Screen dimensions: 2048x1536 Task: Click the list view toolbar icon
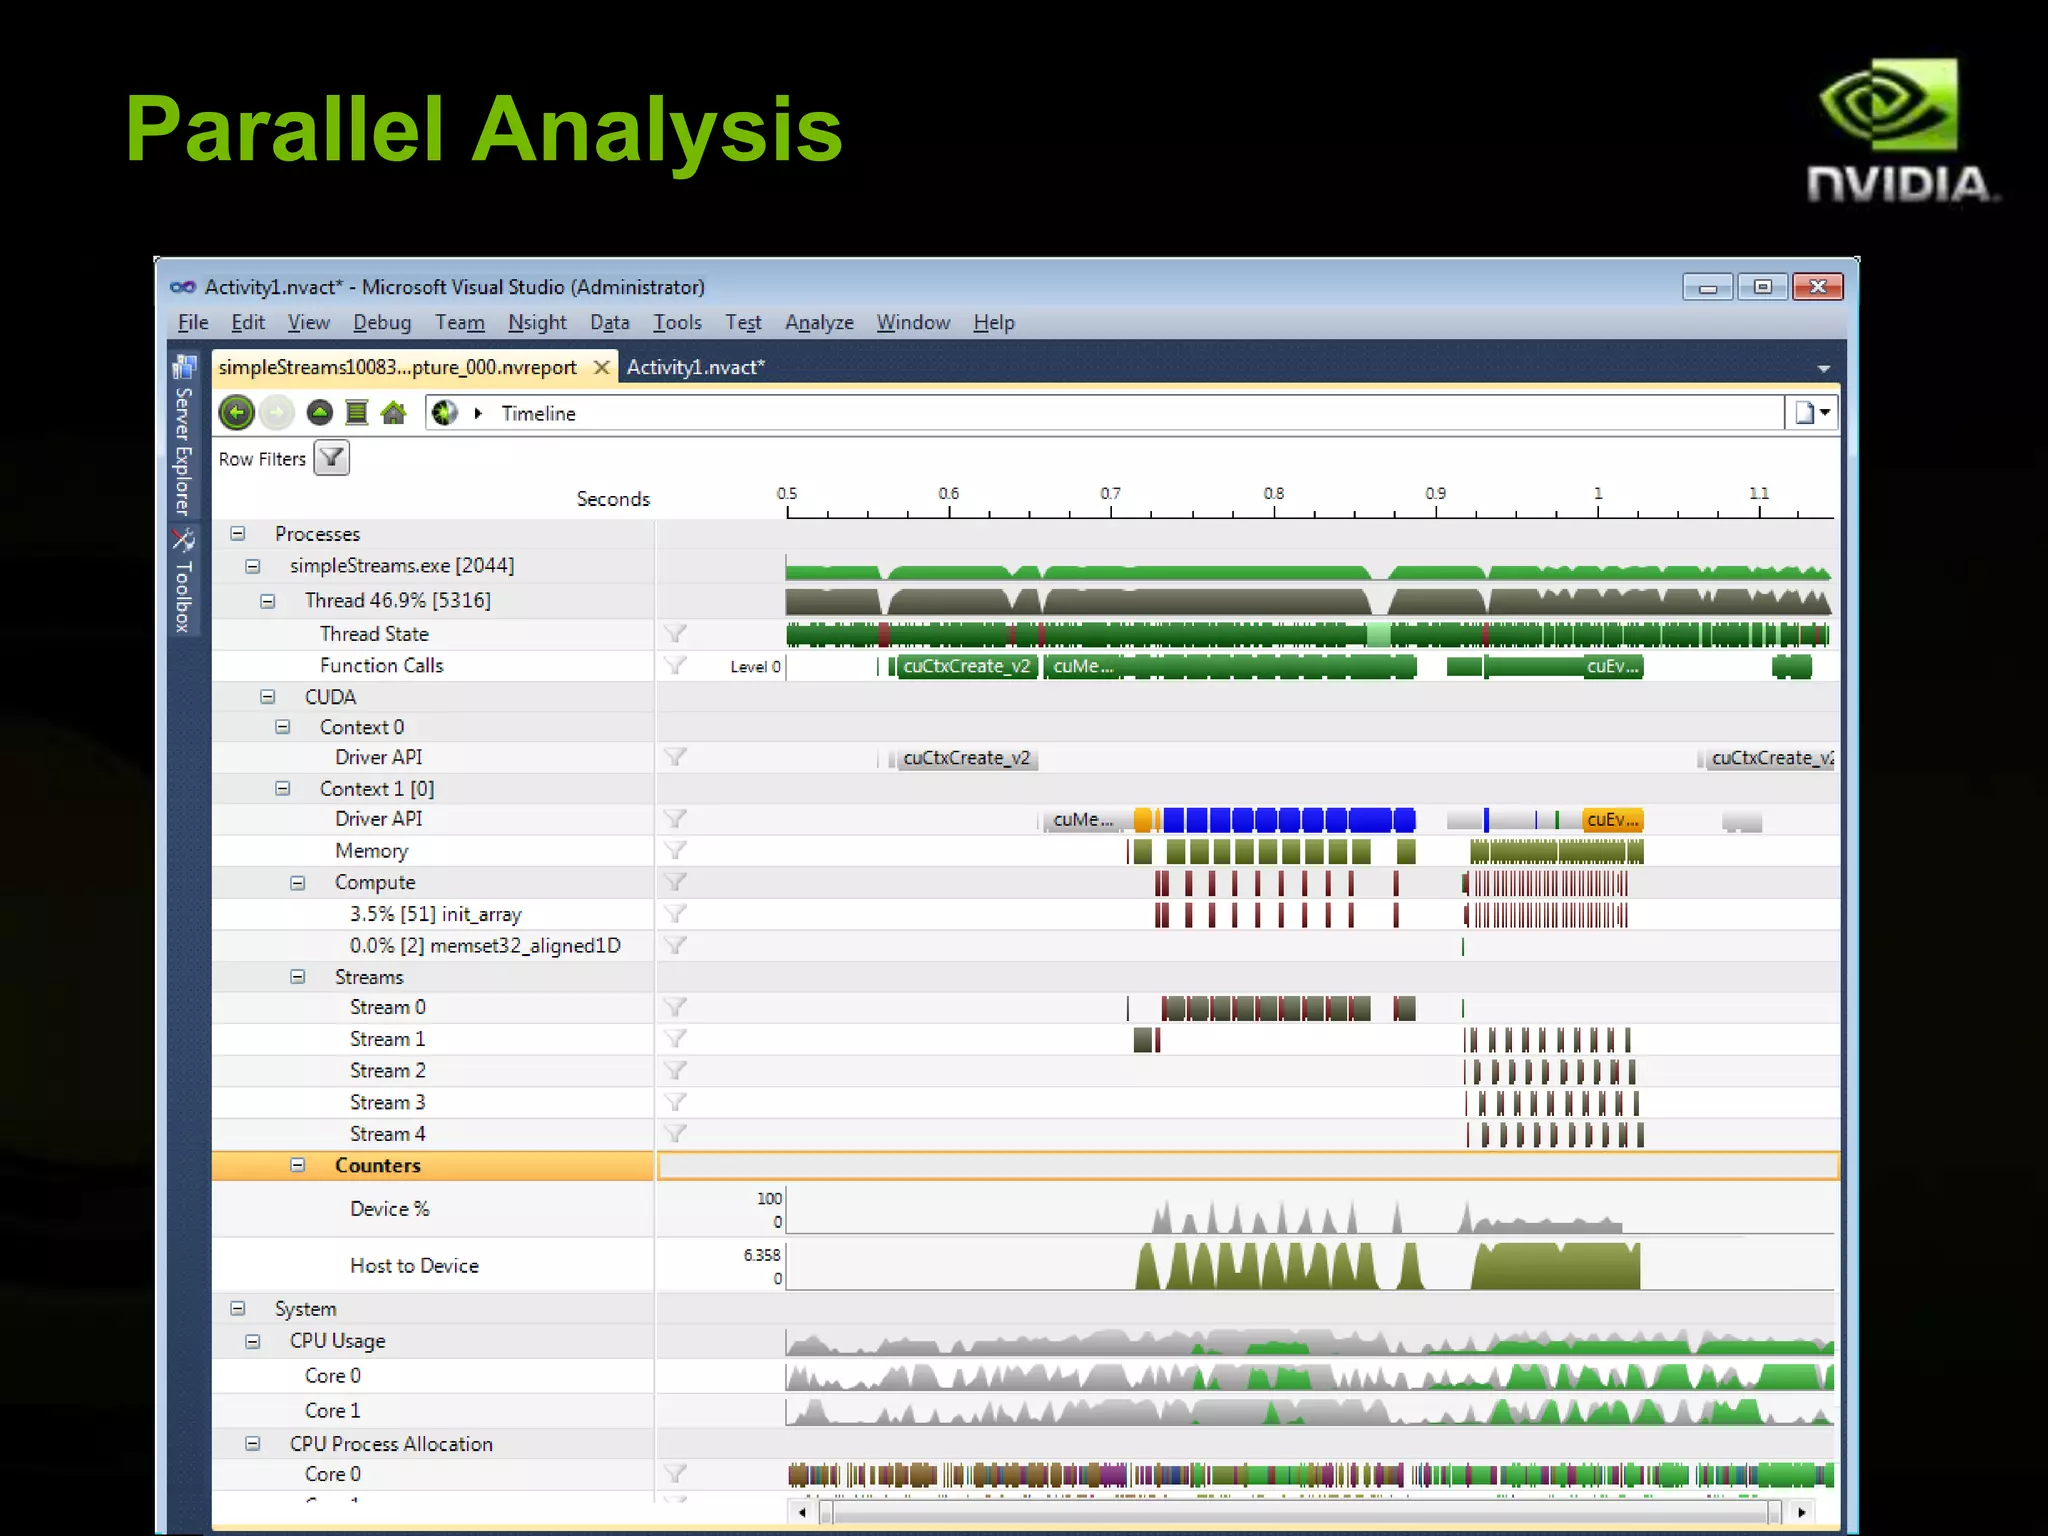coord(356,412)
